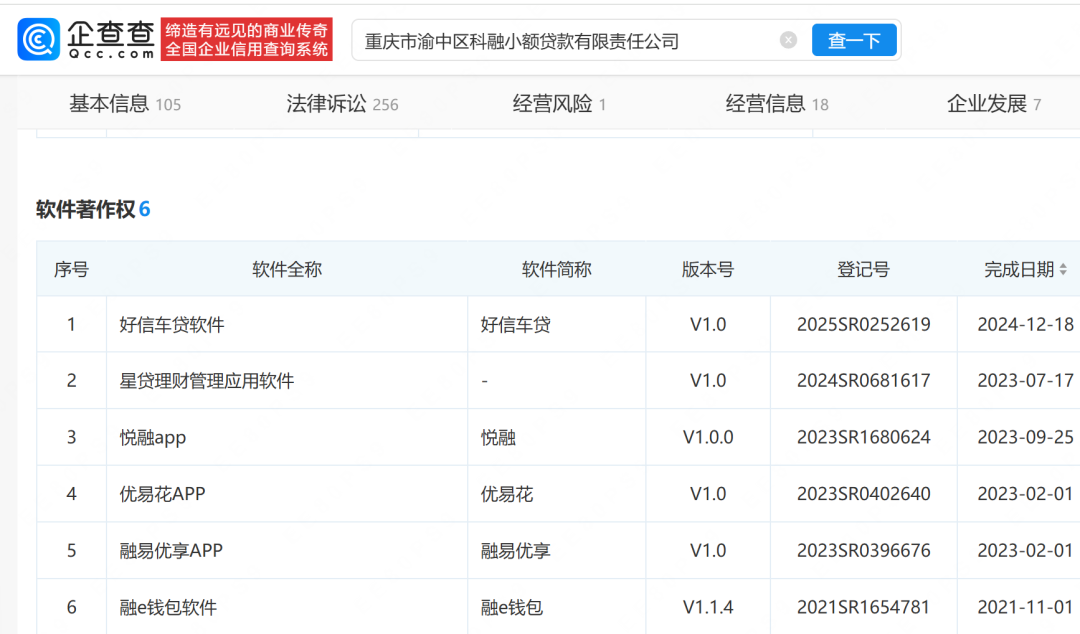
Task: Open the 基本信息 tab
Action: point(125,104)
